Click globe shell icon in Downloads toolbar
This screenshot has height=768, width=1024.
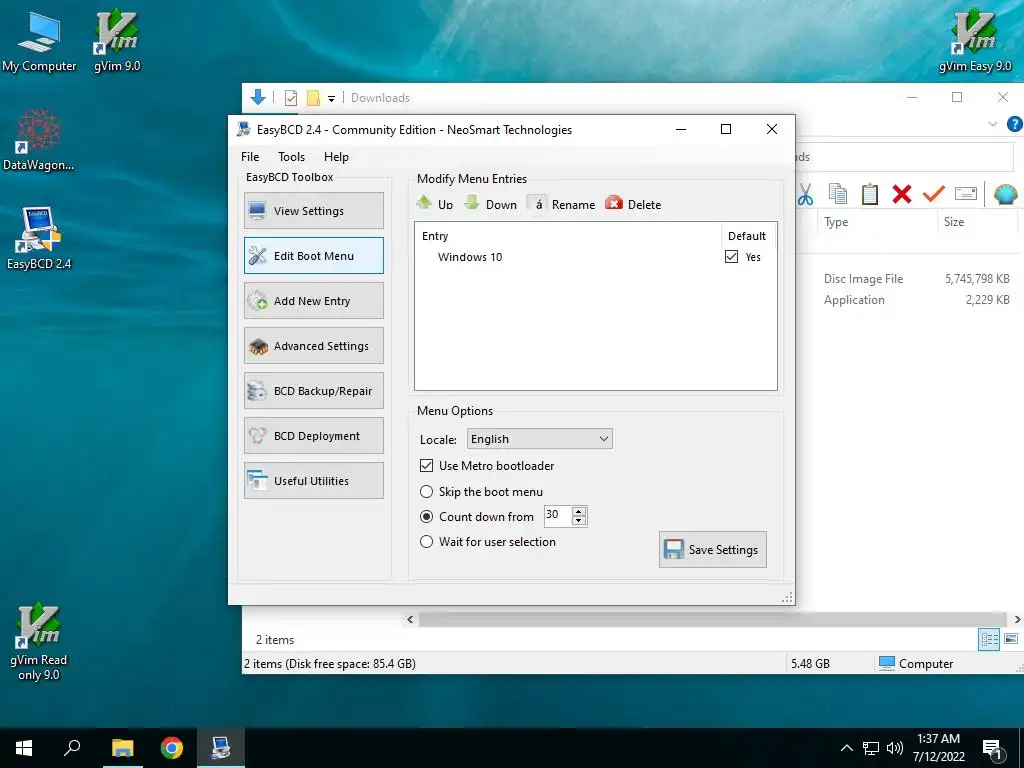1006,194
